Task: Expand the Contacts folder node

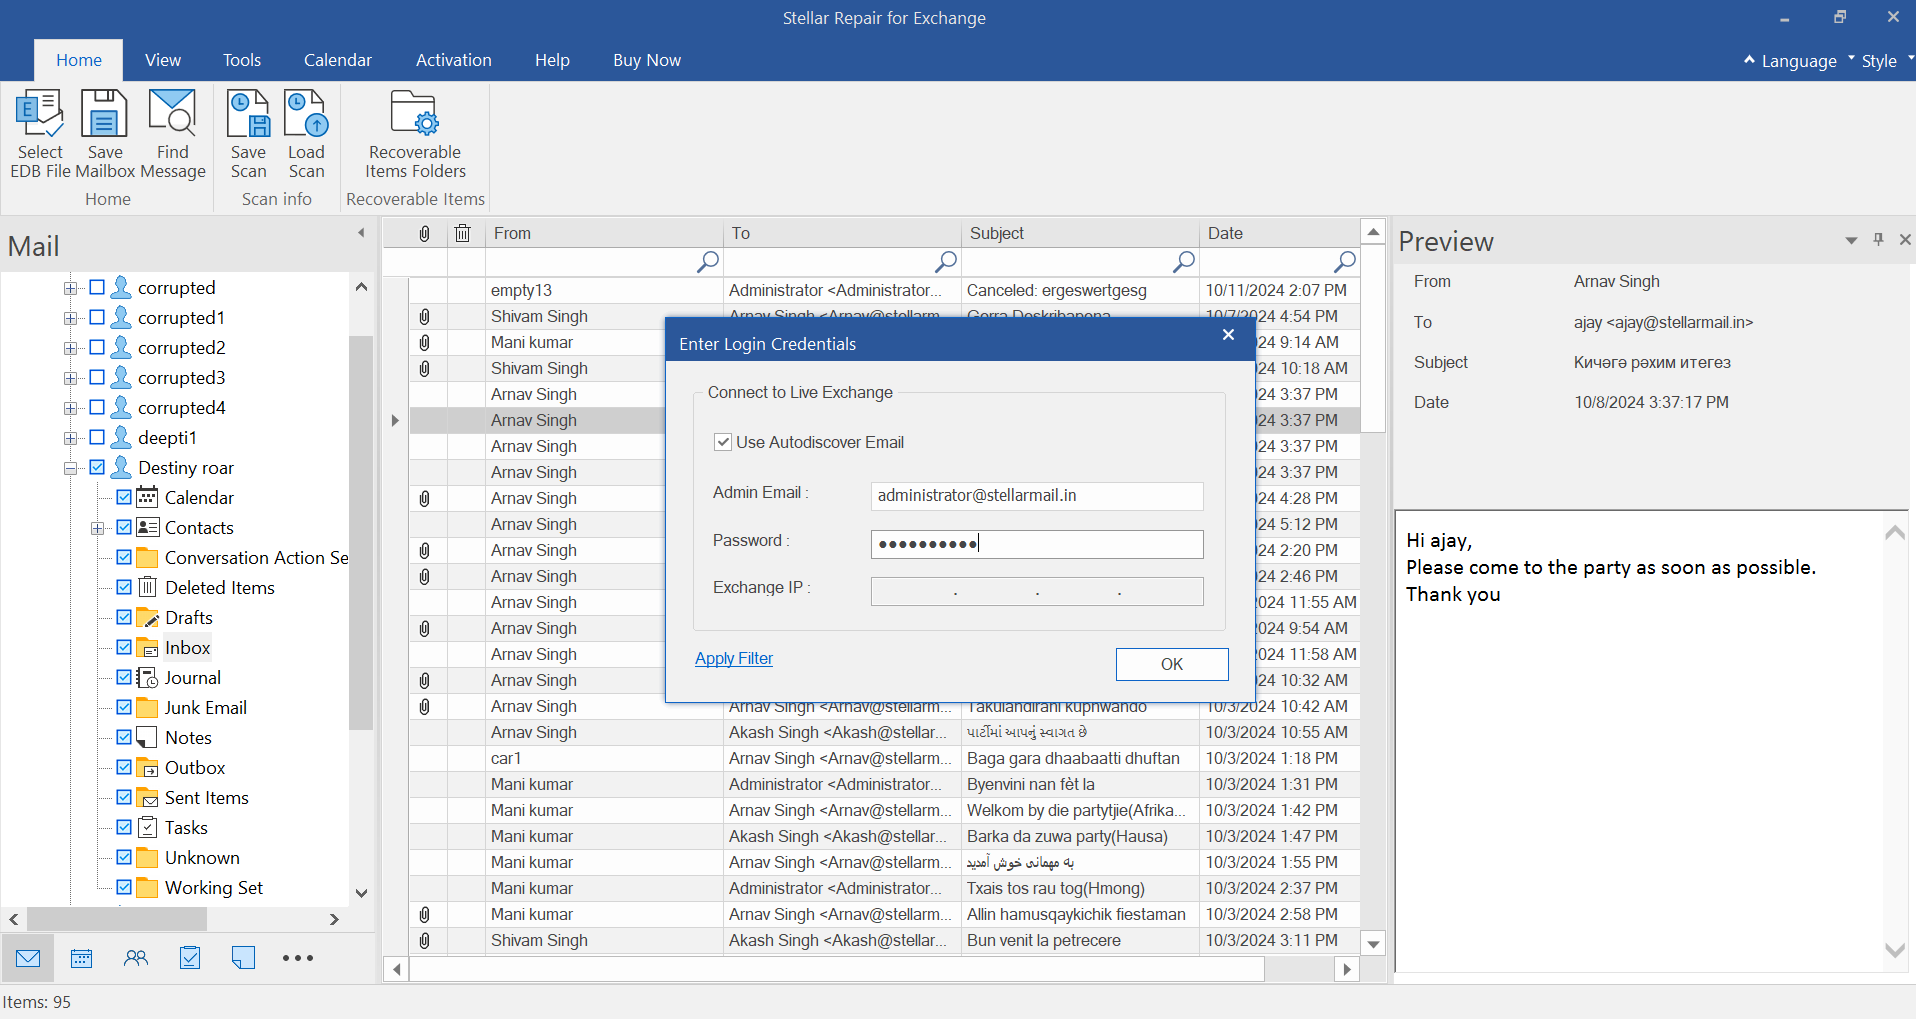Action: [x=97, y=528]
